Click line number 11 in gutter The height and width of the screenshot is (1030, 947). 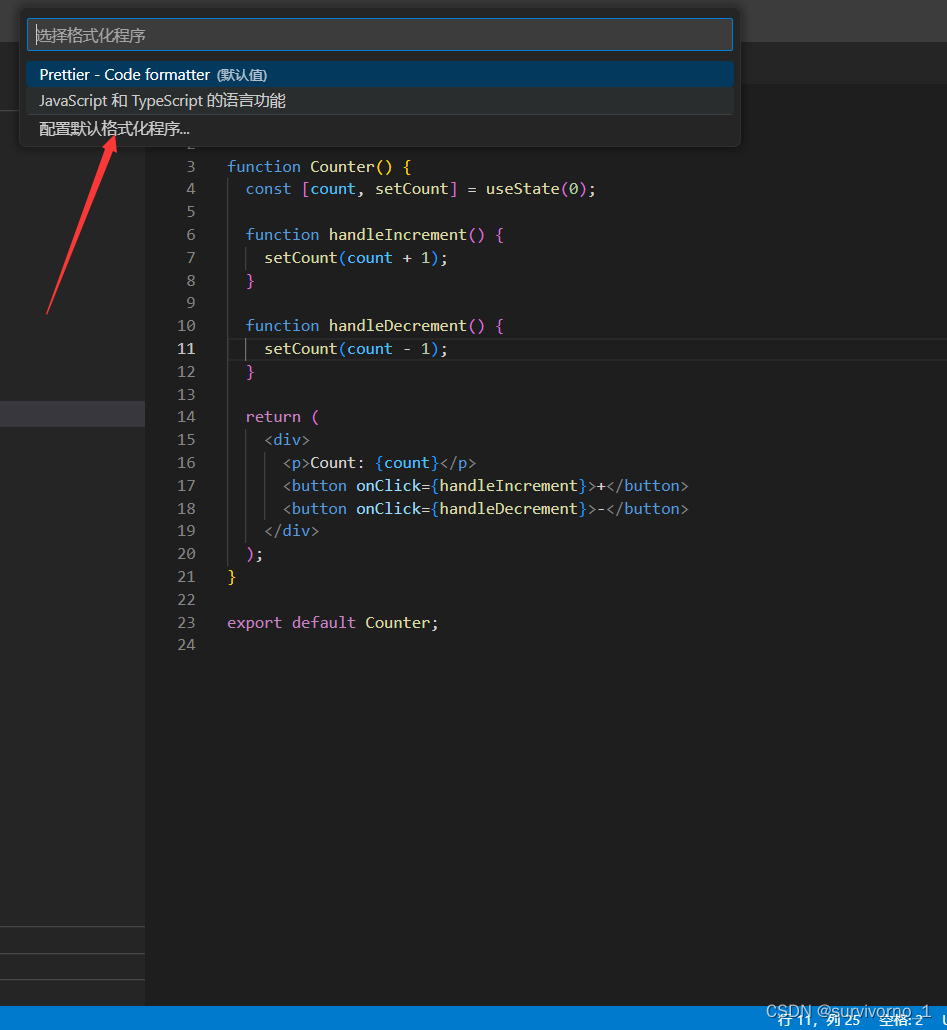[x=187, y=349]
